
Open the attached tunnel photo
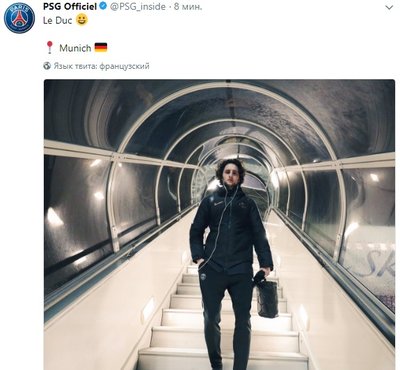pyautogui.click(x=219, y=224)
